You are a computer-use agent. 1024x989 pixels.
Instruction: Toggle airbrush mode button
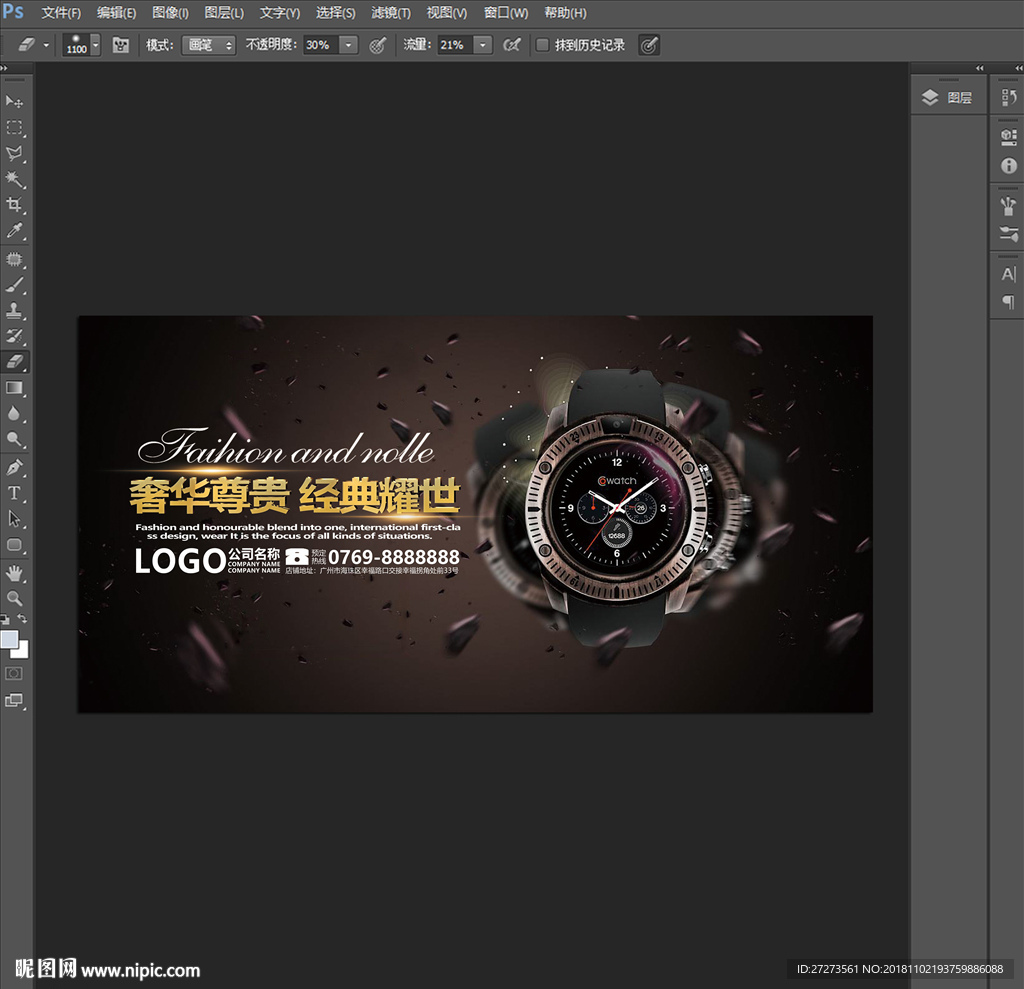(512, 45)
